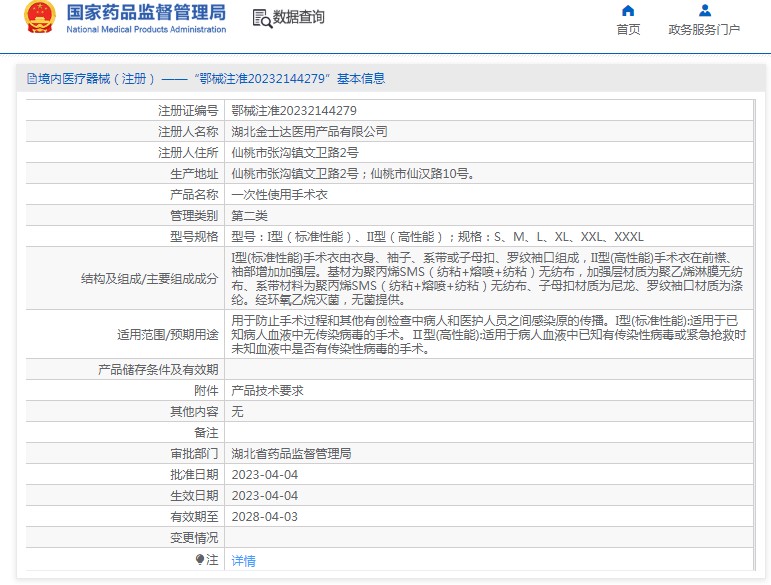Click the 变更情况 label
The width and height of the screenshot is (771, 585).
coord(194,538)
